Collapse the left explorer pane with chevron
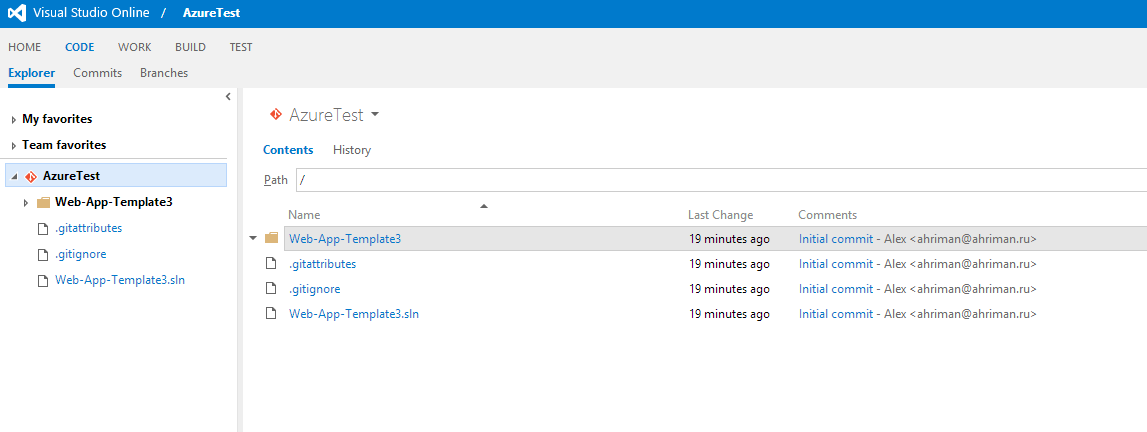The width and height of the screenshot is (1147, 432). 228,96
